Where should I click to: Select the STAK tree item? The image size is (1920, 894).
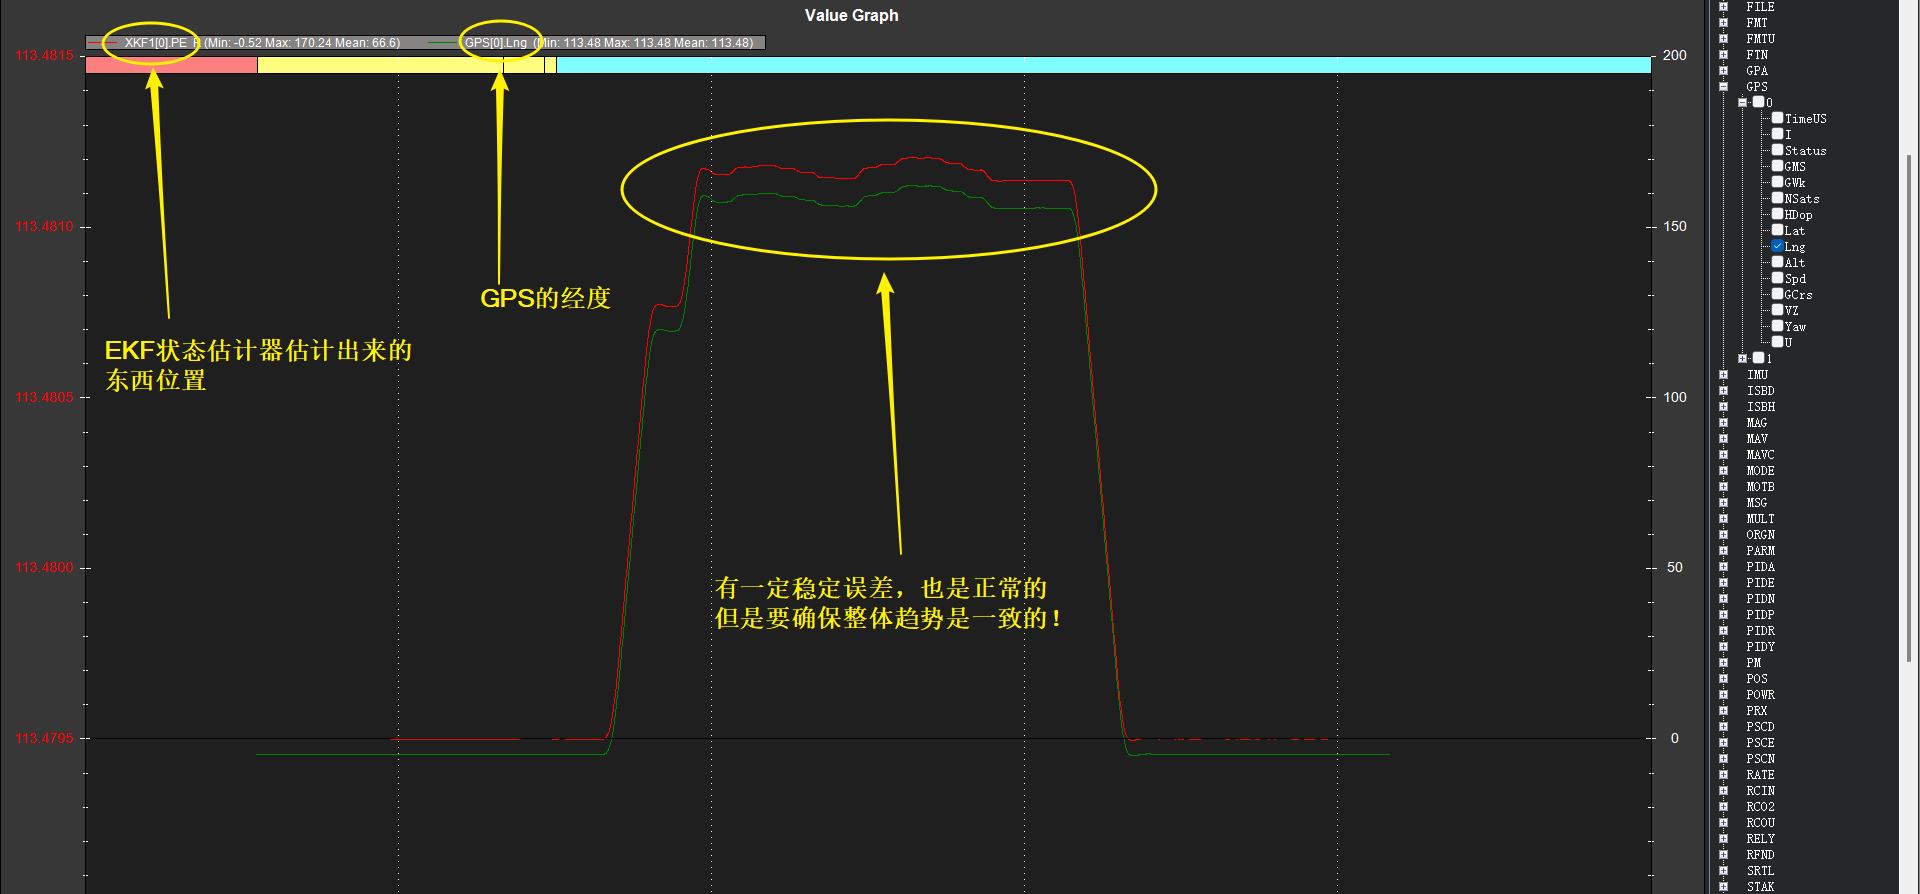coord(1760,887)
